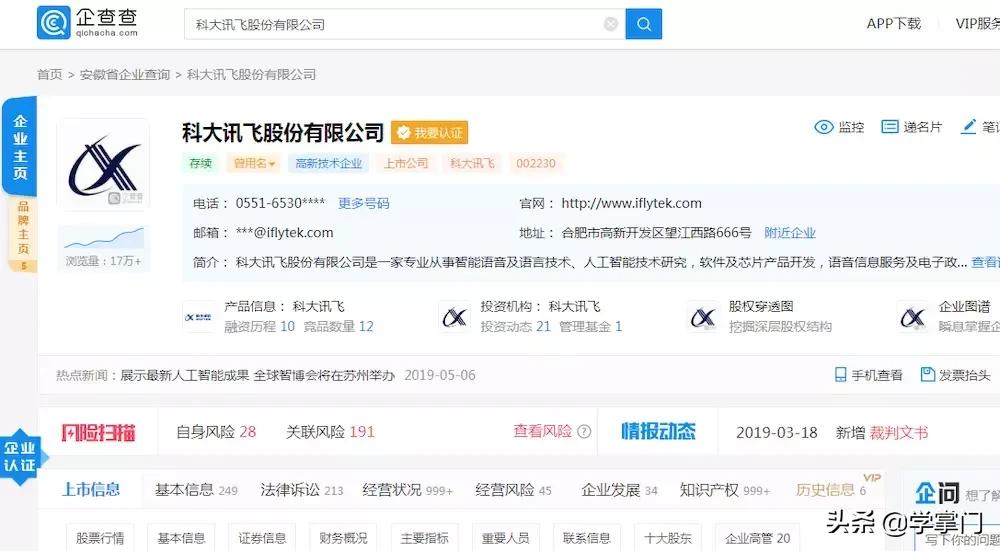
Task: Click the iFlytek company logo thumbnail
Action: pyautogui.click(x=103, y=165)
